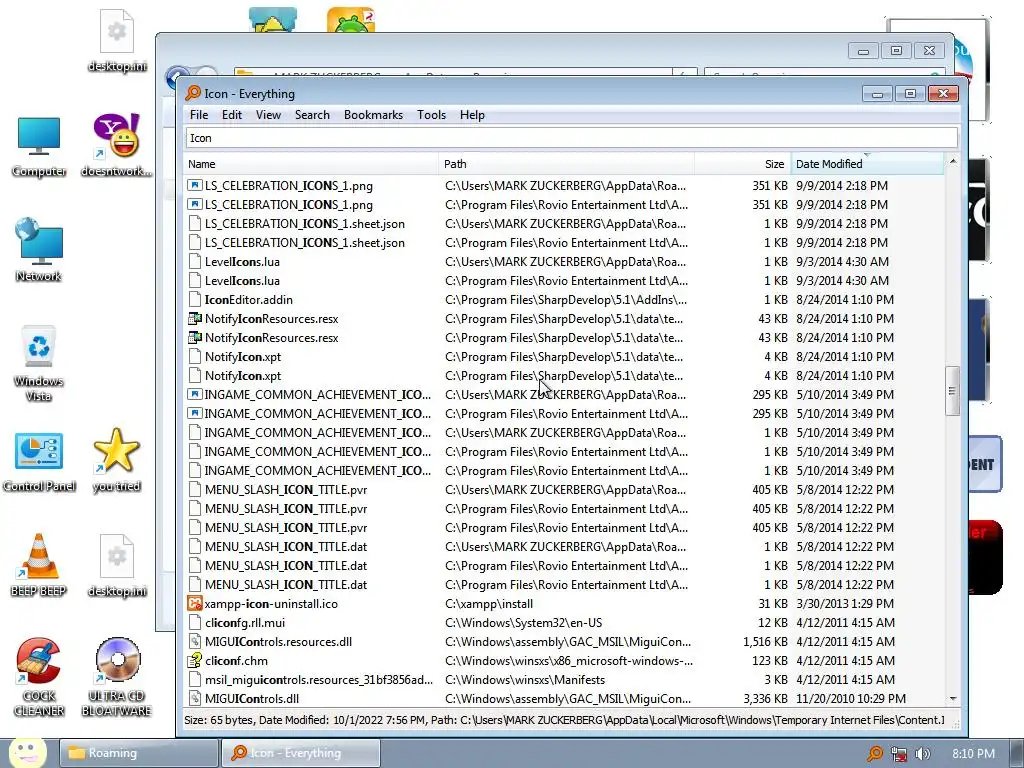The height and width of the screenshot is (768, 1024).
Task: Select the cliconfg.rll.mui file name
Action: (245, 622)
